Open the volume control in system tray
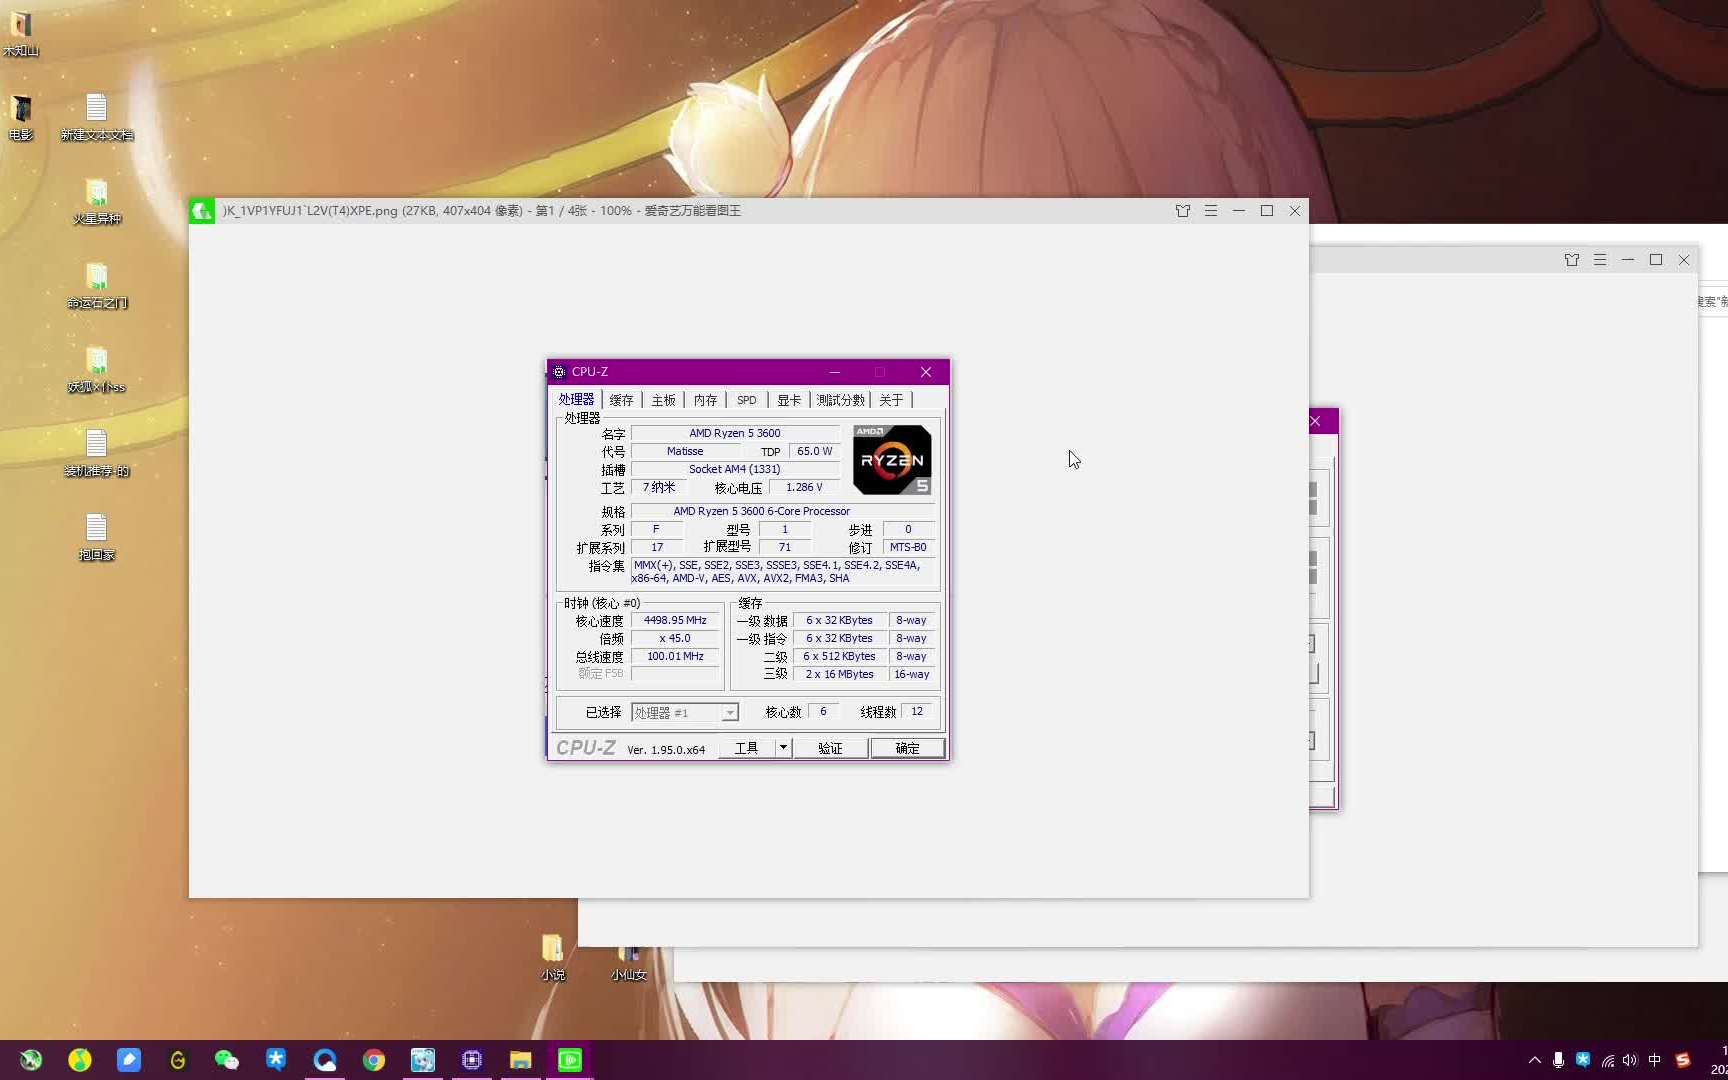Screen dimensions: 1728x1080 pos(1631,1060)
